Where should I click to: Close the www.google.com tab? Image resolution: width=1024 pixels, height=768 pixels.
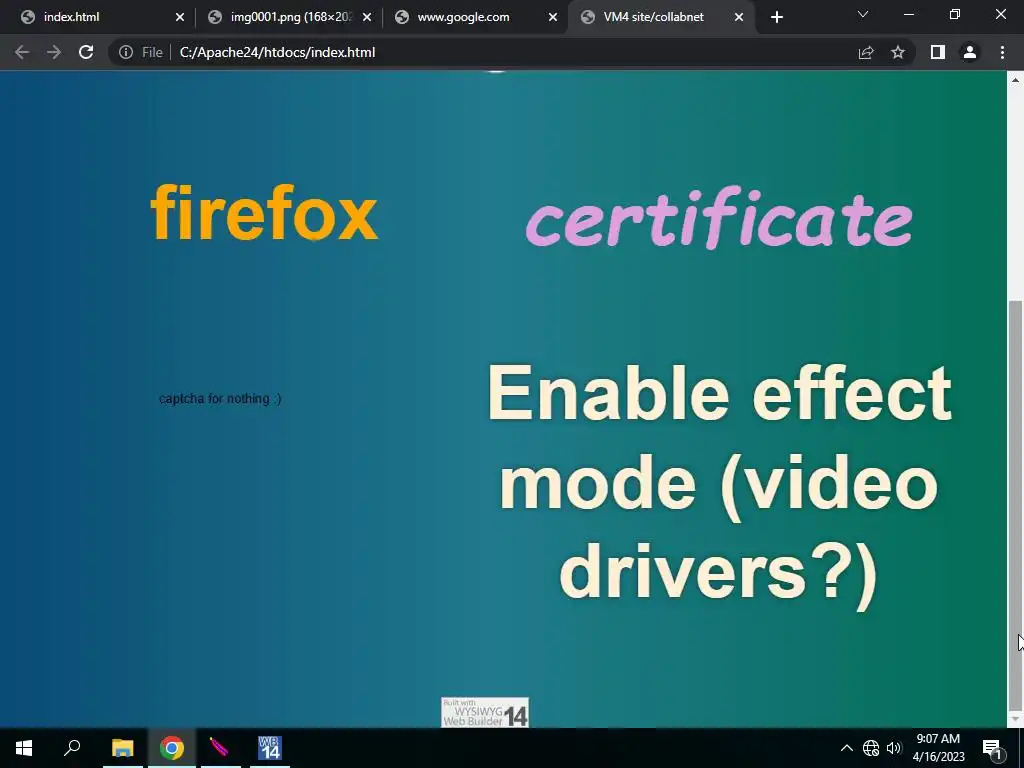coord(553,17)
